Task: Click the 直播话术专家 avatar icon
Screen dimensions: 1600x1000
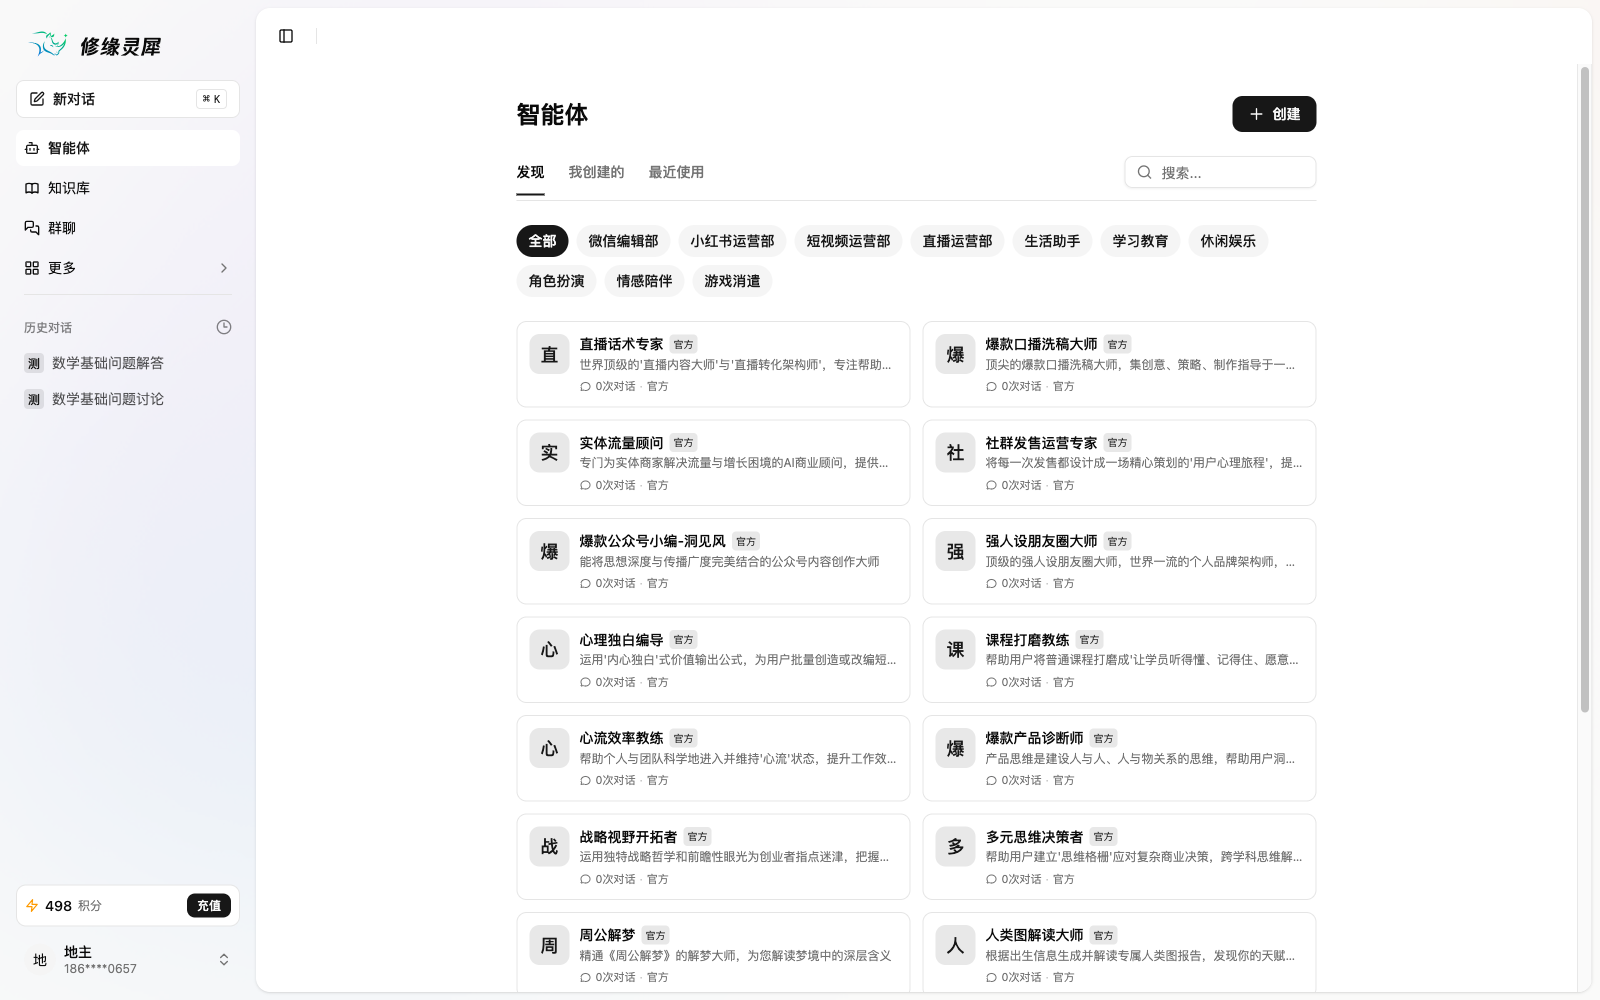Action: 549,355
